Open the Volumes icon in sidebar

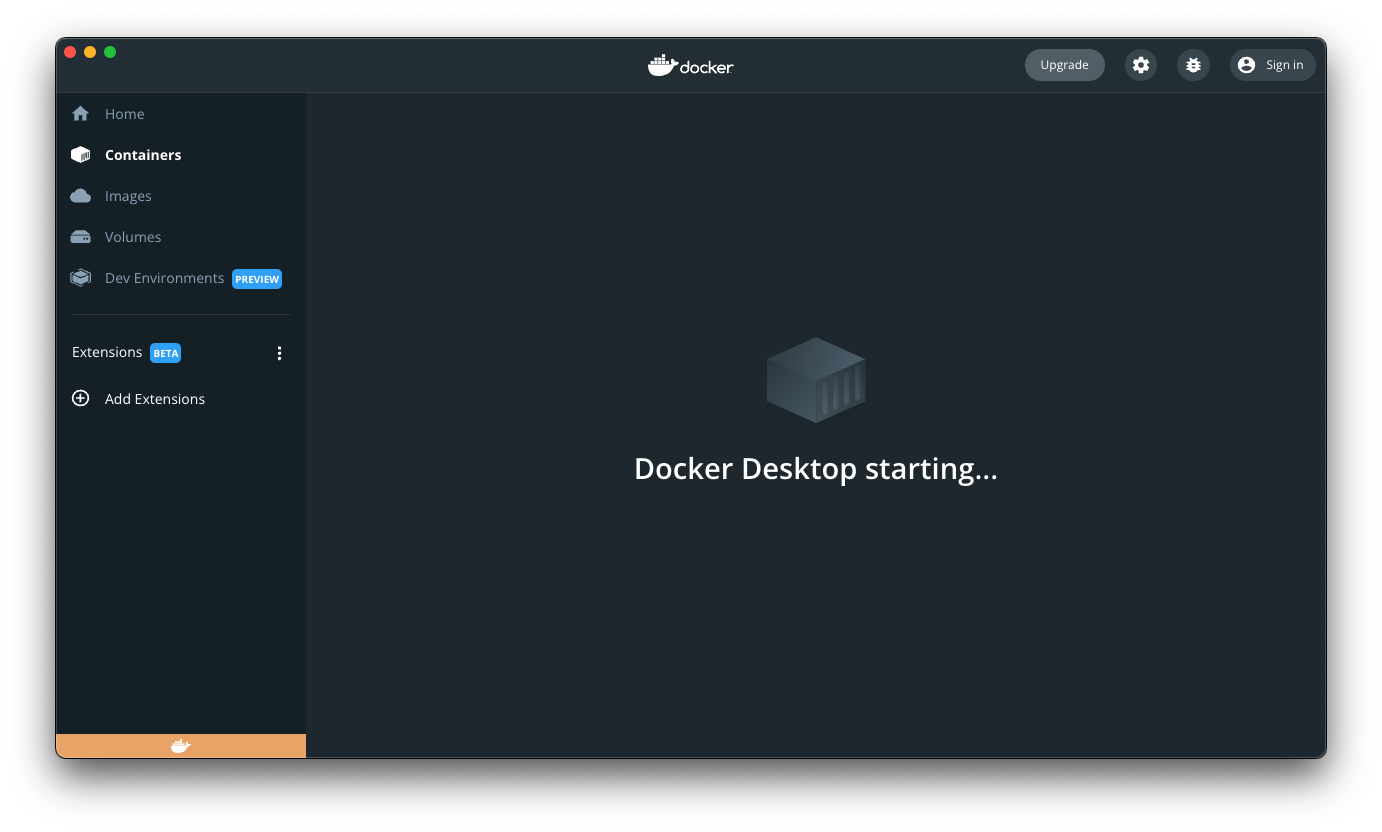click(x=80, y=237)
